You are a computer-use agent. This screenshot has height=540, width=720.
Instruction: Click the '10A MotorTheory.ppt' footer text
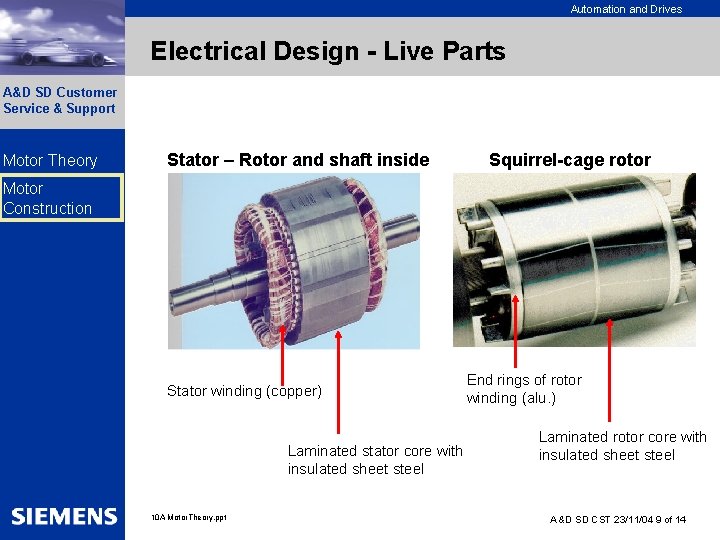(189, 518)
